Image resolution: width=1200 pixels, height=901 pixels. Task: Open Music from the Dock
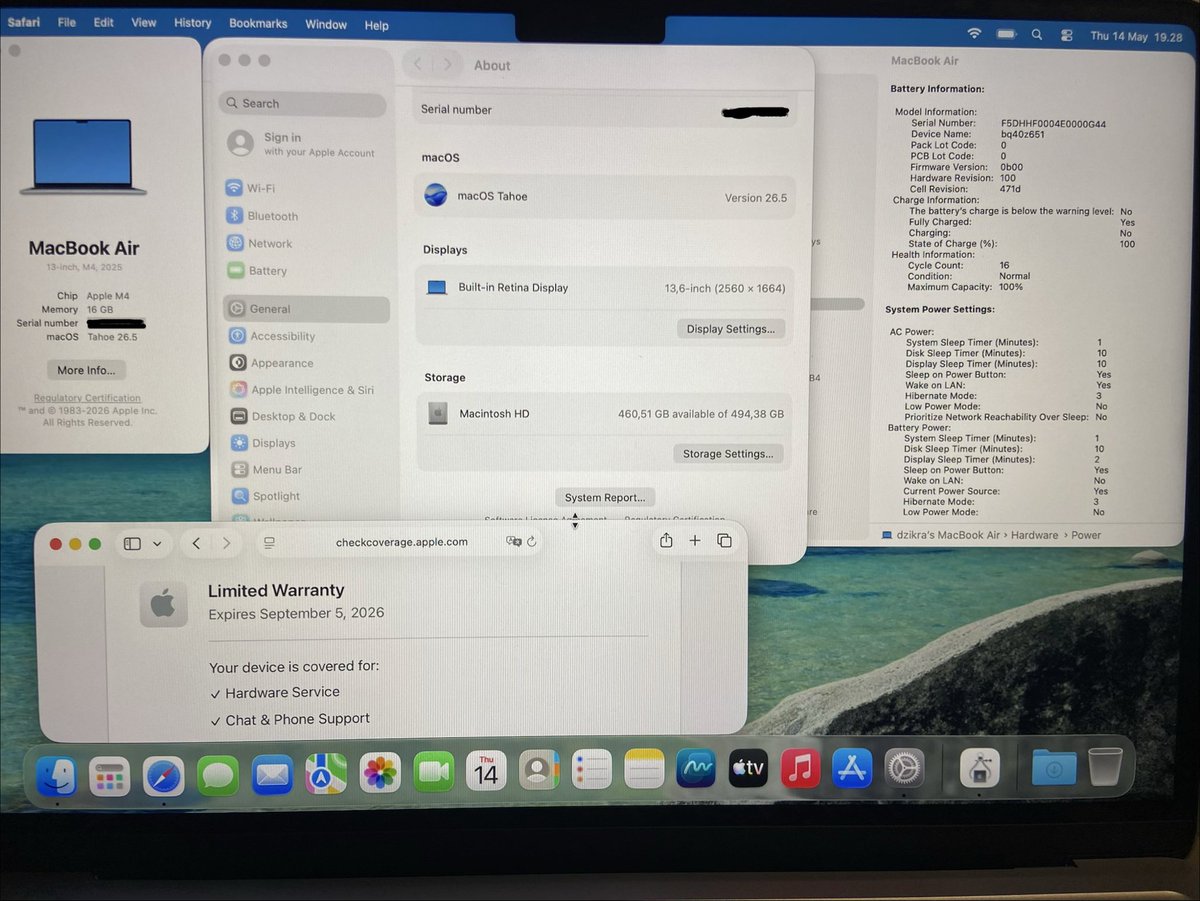[x=801, y=768]
